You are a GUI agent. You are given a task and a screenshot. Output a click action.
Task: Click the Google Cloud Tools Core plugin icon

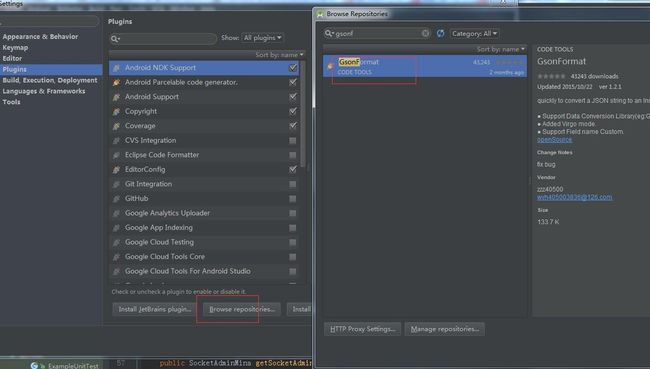116,257
